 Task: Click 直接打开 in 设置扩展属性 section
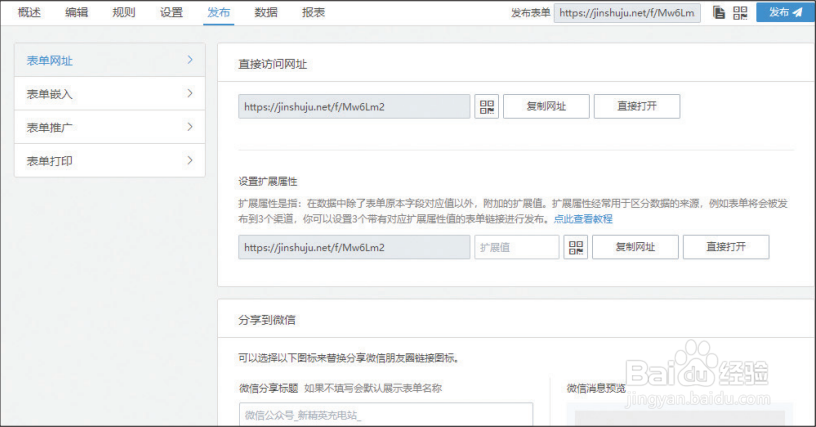[726, 247]
